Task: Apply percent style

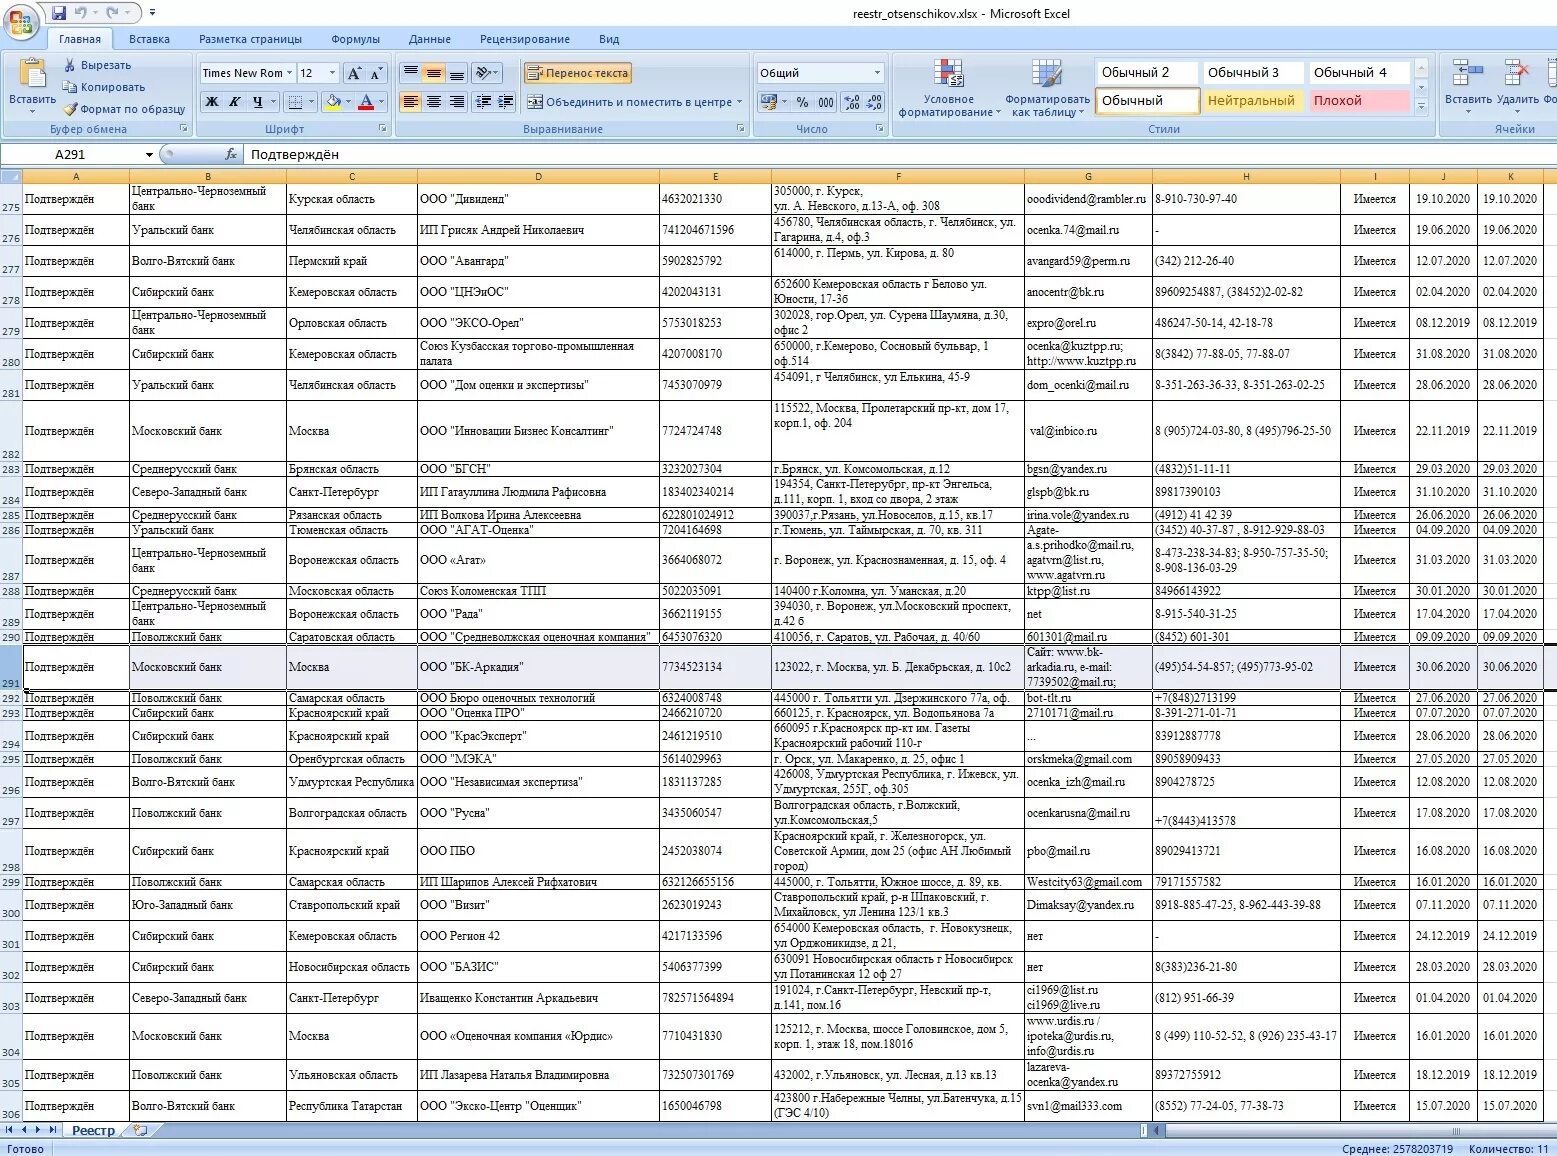Action: click(802, 102)
